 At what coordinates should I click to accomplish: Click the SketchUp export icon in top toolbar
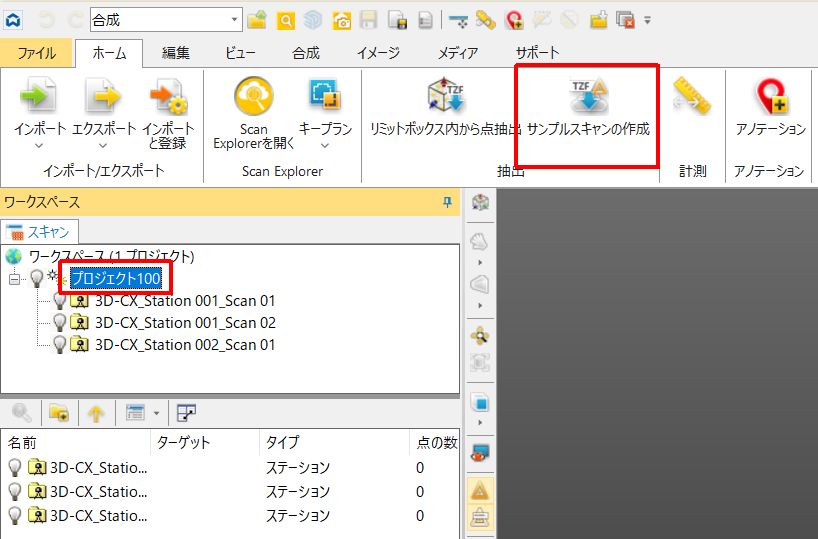tap(314, 21)
